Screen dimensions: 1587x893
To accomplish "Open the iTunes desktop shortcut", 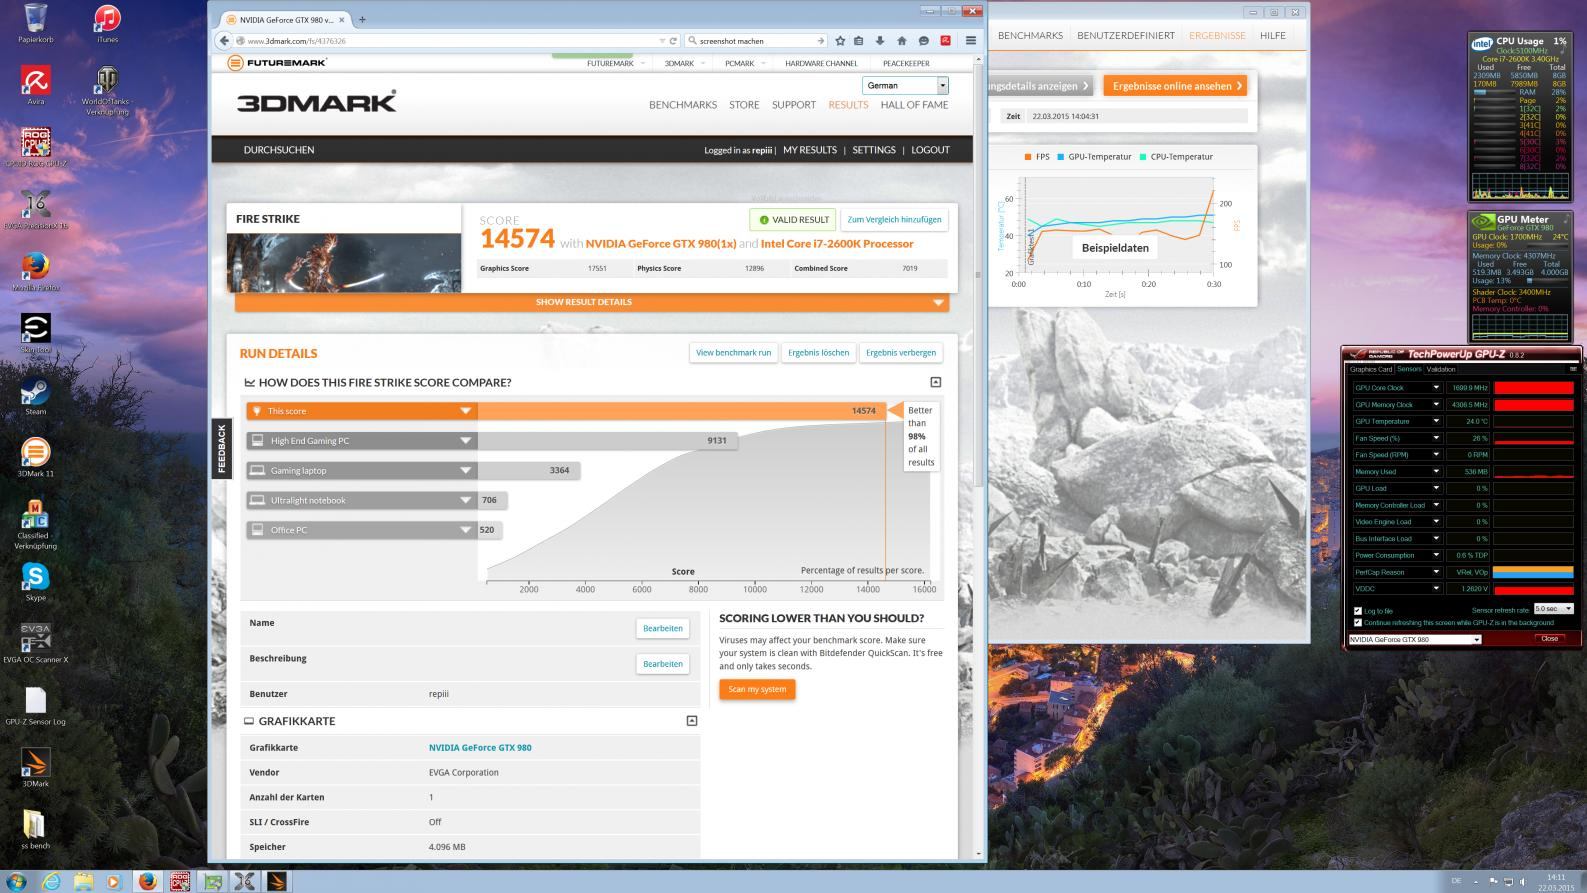I will [x=107, y=24].
